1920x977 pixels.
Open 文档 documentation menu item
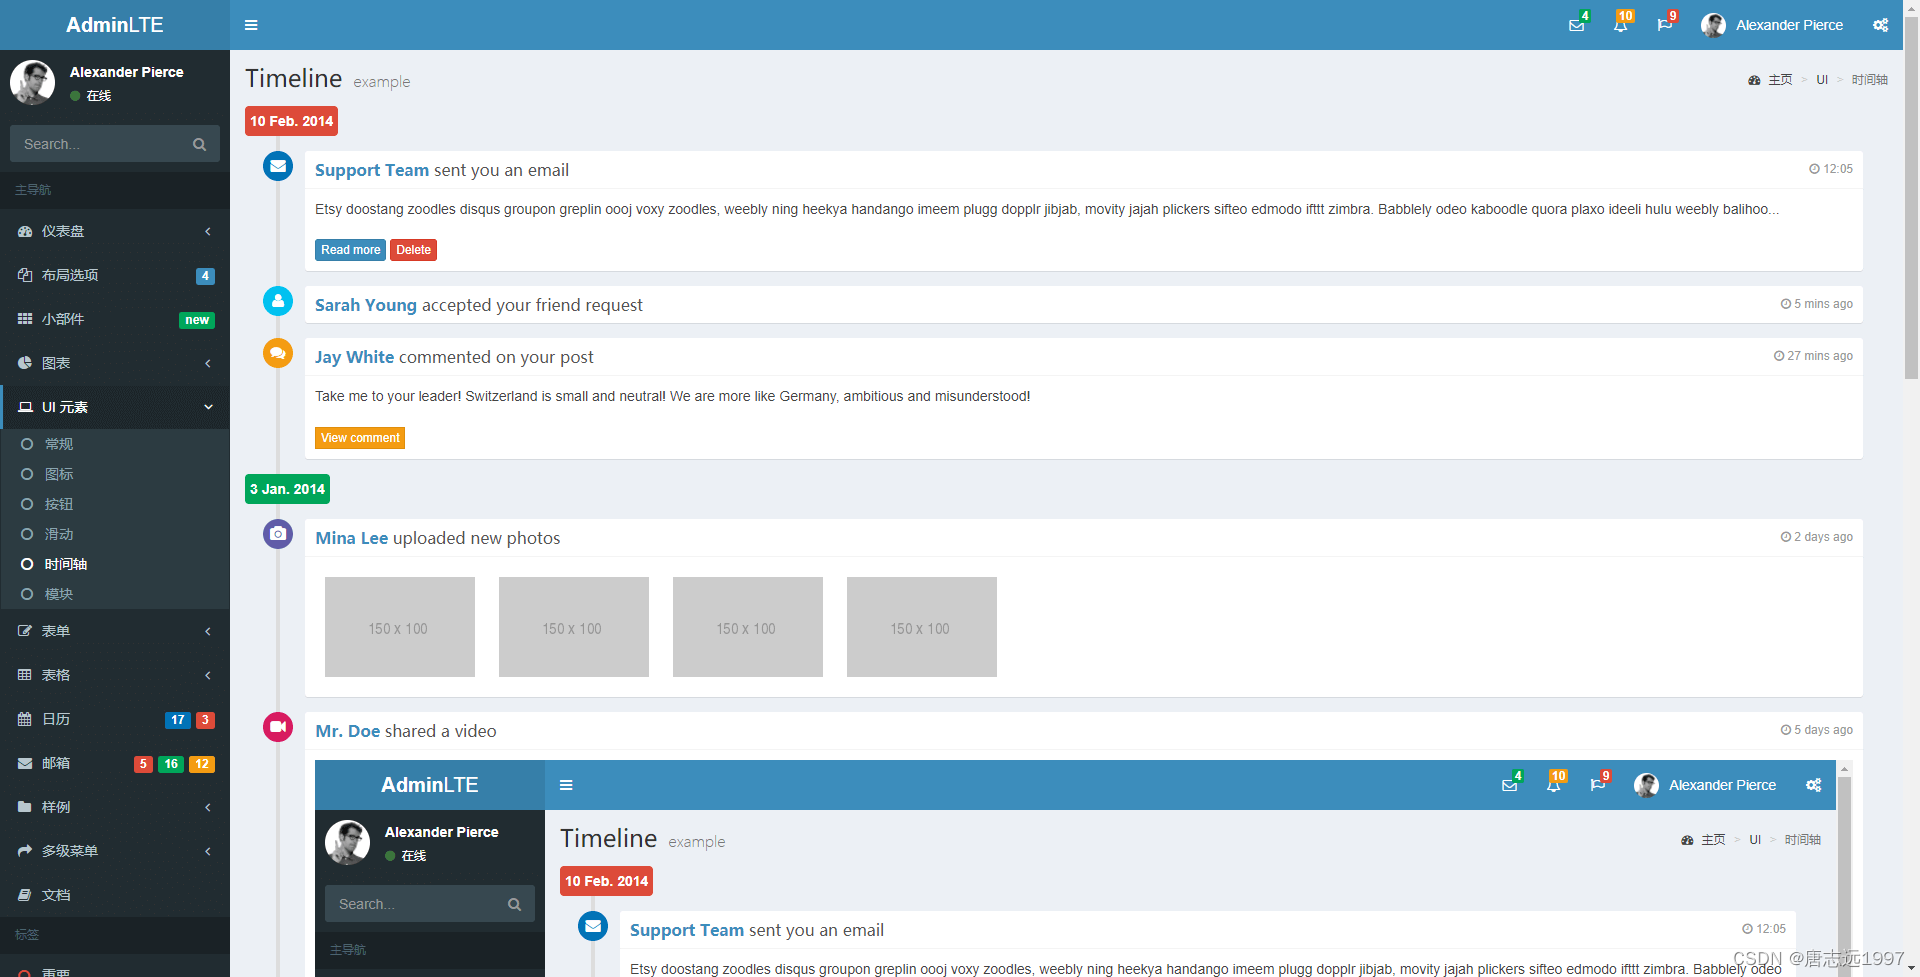tap(115, 895)
